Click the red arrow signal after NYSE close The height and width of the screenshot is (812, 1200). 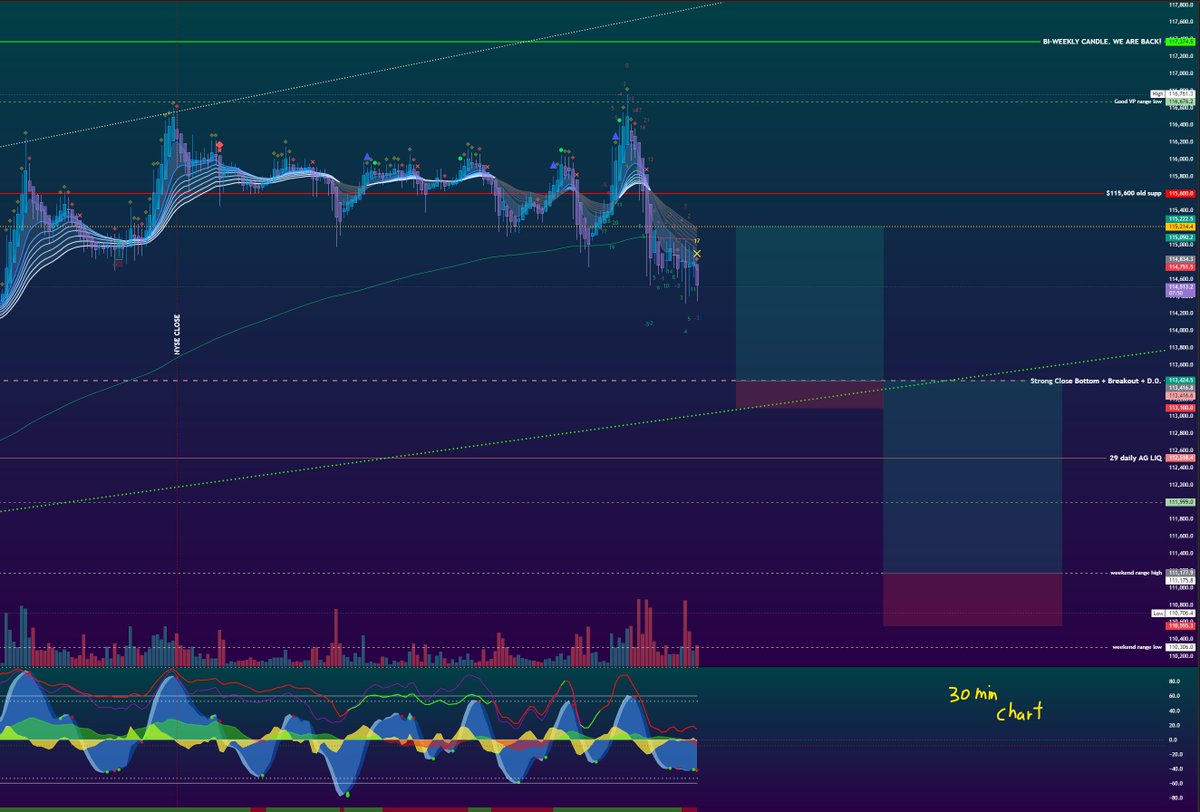pos(219,146)
